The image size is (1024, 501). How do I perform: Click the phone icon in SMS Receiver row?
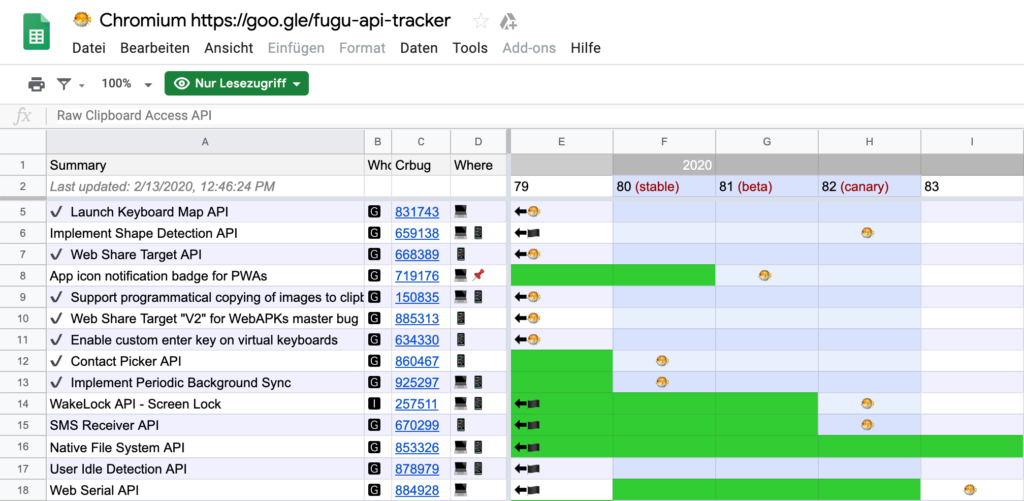pos(461,425)
